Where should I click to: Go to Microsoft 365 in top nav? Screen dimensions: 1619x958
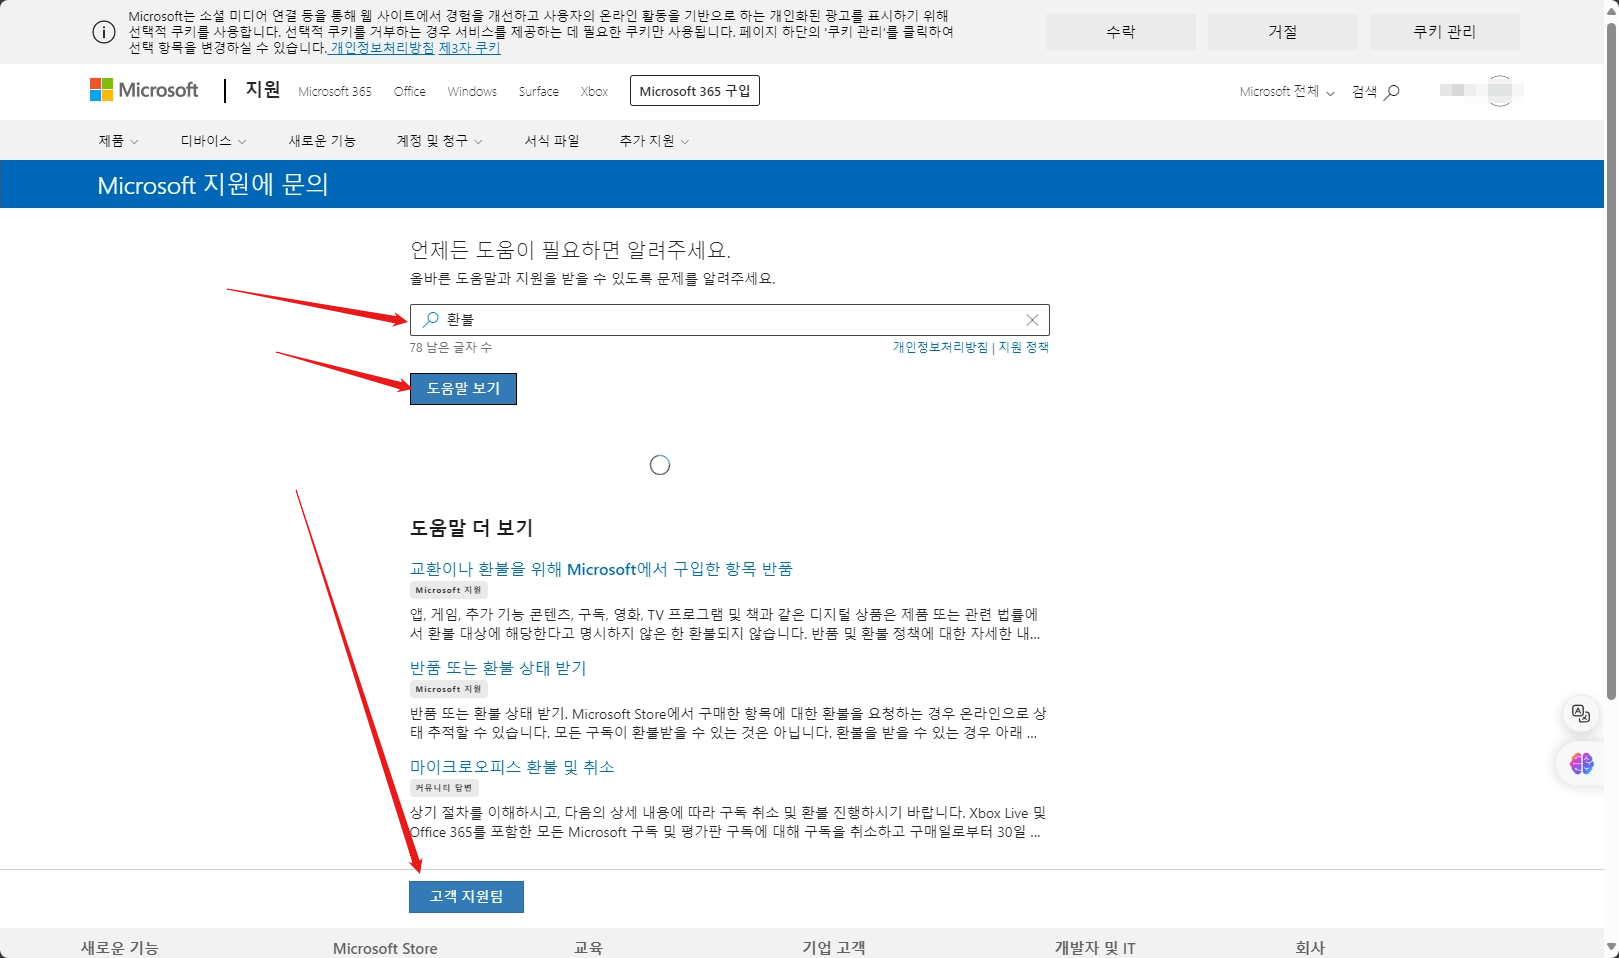pyautogui.click(x=335, y=92)
